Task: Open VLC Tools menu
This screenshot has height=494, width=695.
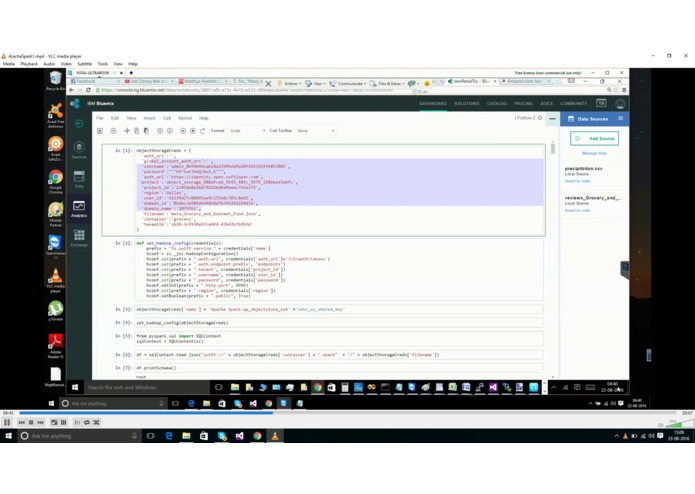Action: click(x=103, y=64)
